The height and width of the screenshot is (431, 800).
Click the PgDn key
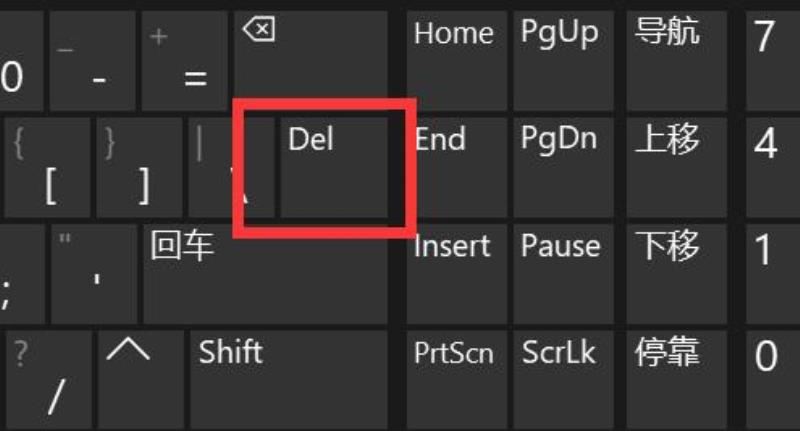pyautogui.click(x=563, y=167)
